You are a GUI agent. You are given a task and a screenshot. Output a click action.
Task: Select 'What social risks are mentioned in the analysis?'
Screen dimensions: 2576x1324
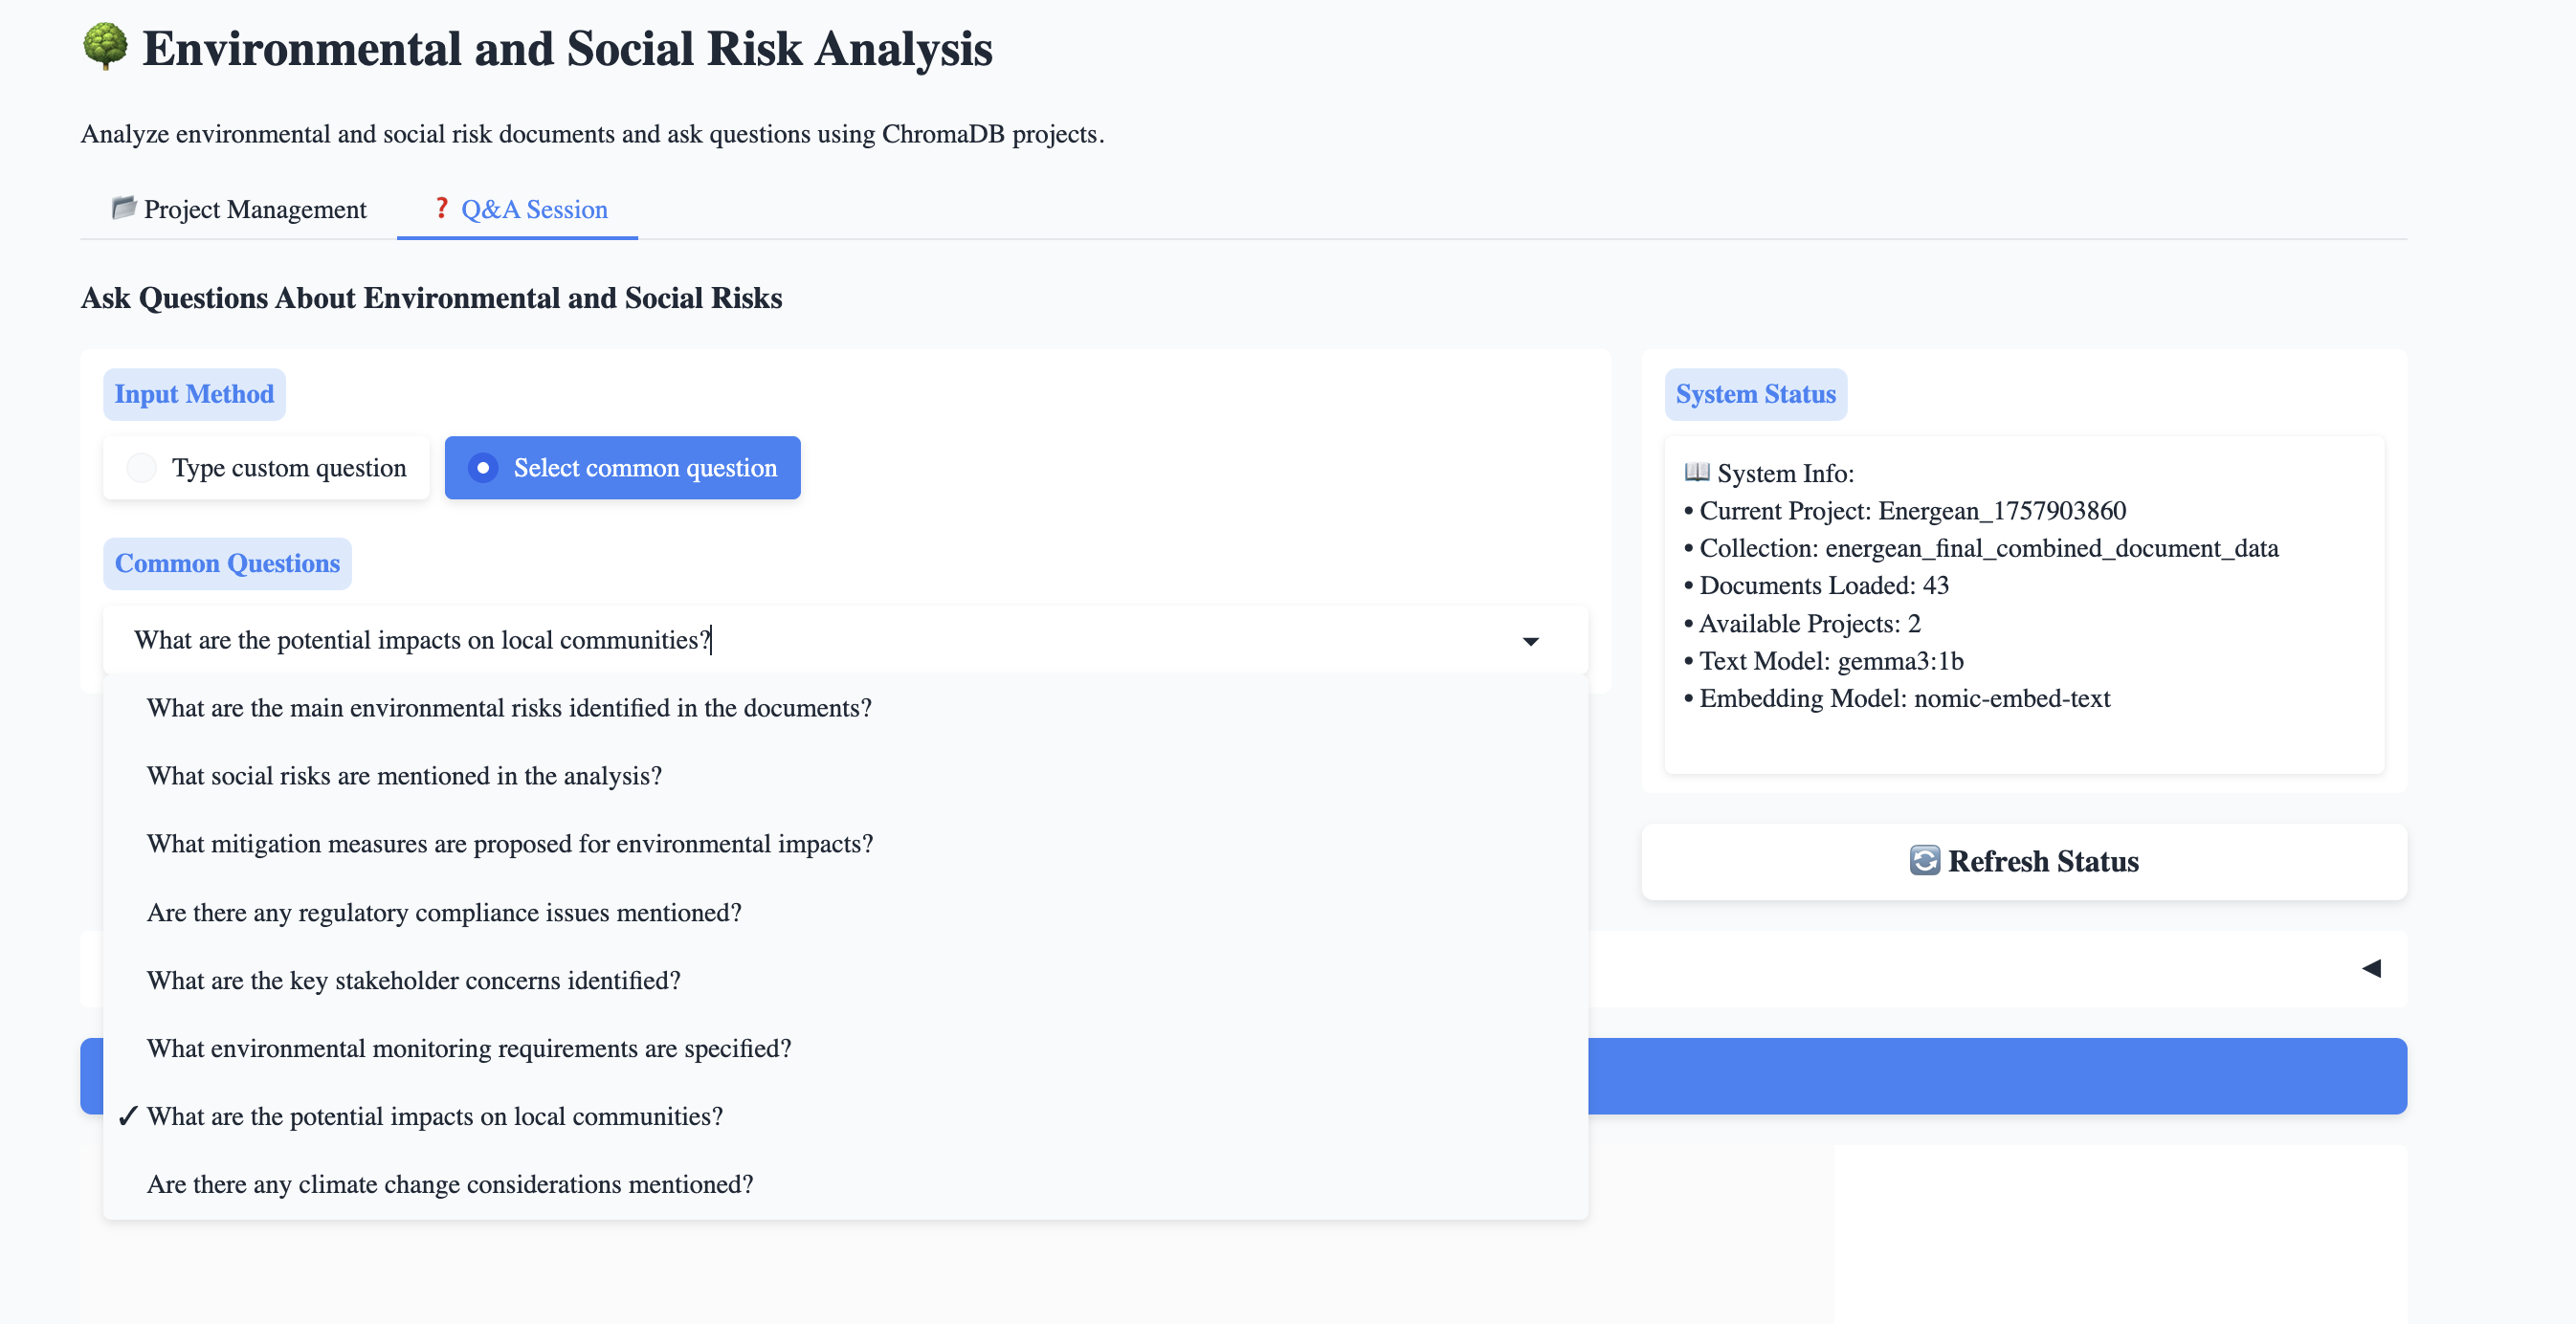(404, 775)
